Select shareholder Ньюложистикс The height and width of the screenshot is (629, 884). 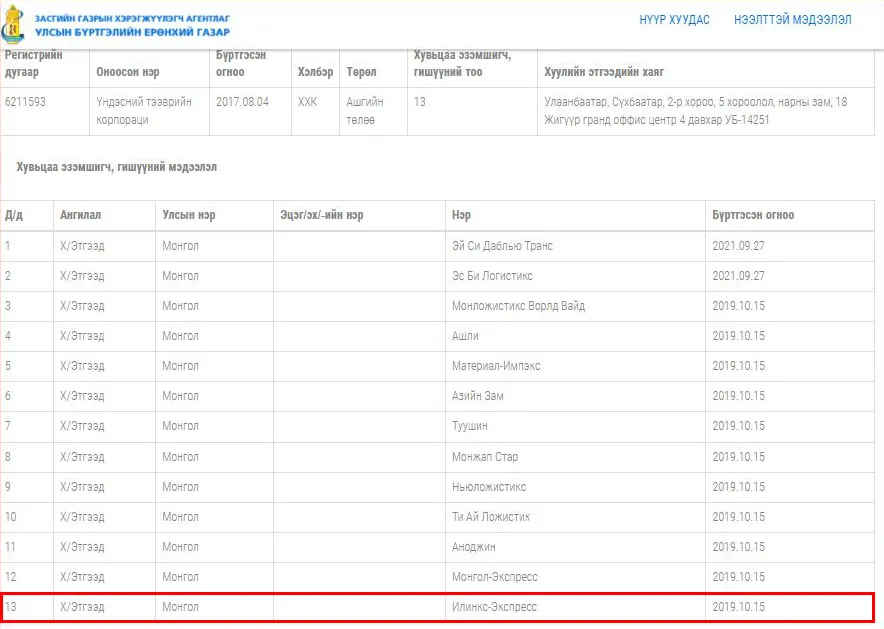click(489, 486)
